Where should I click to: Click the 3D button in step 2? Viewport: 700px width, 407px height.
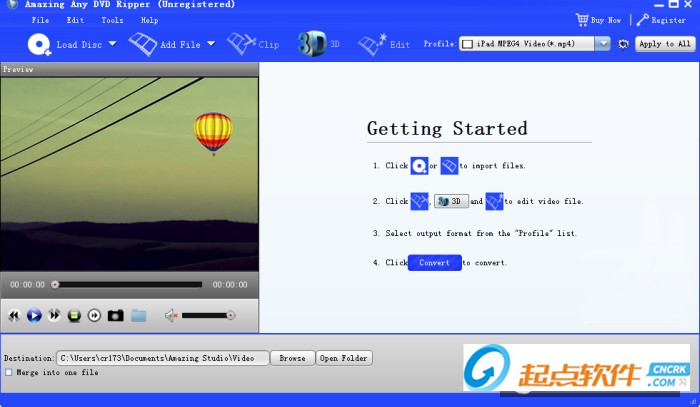click(451, 201)
